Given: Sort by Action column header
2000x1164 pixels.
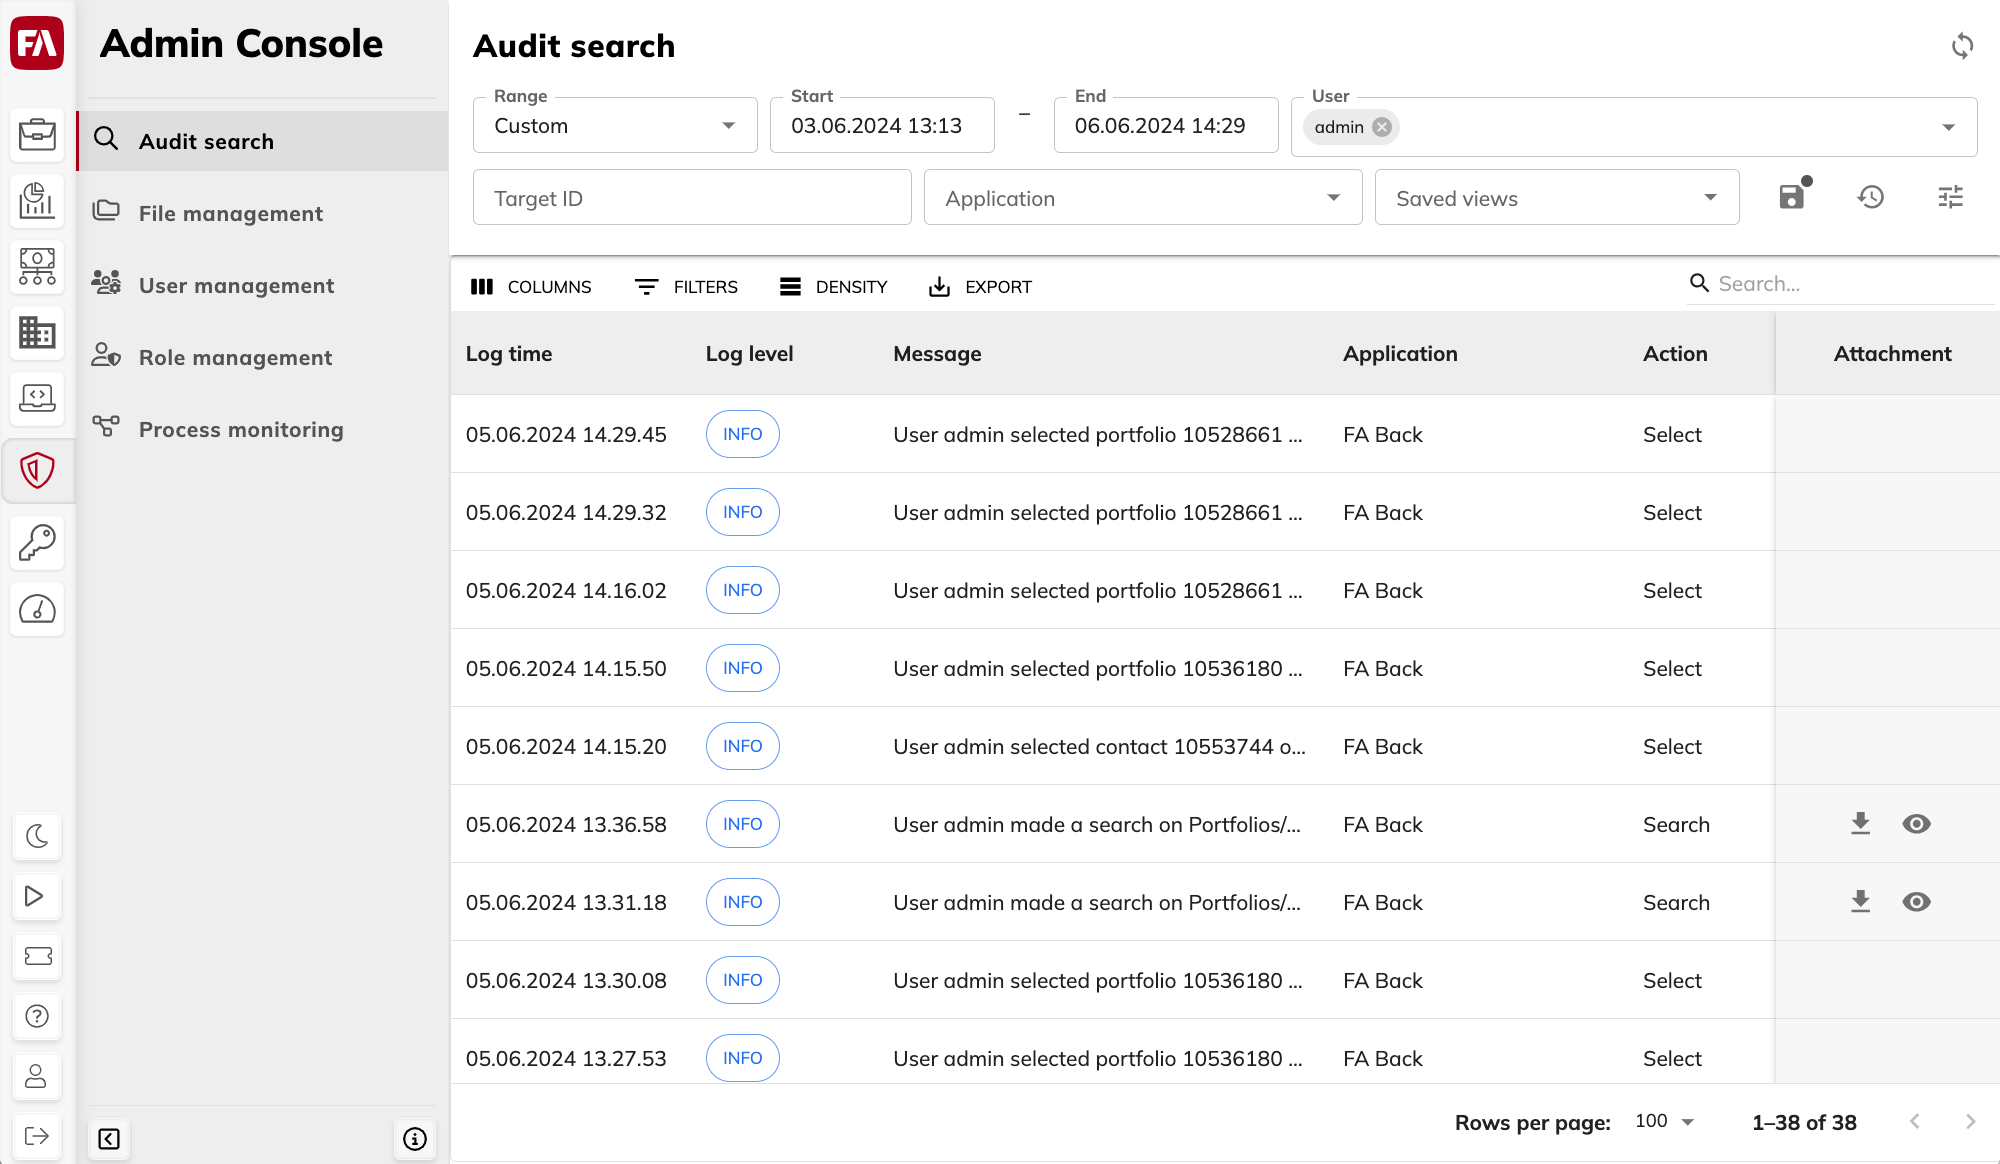Looking at the screenshot, I should 1675,354.
